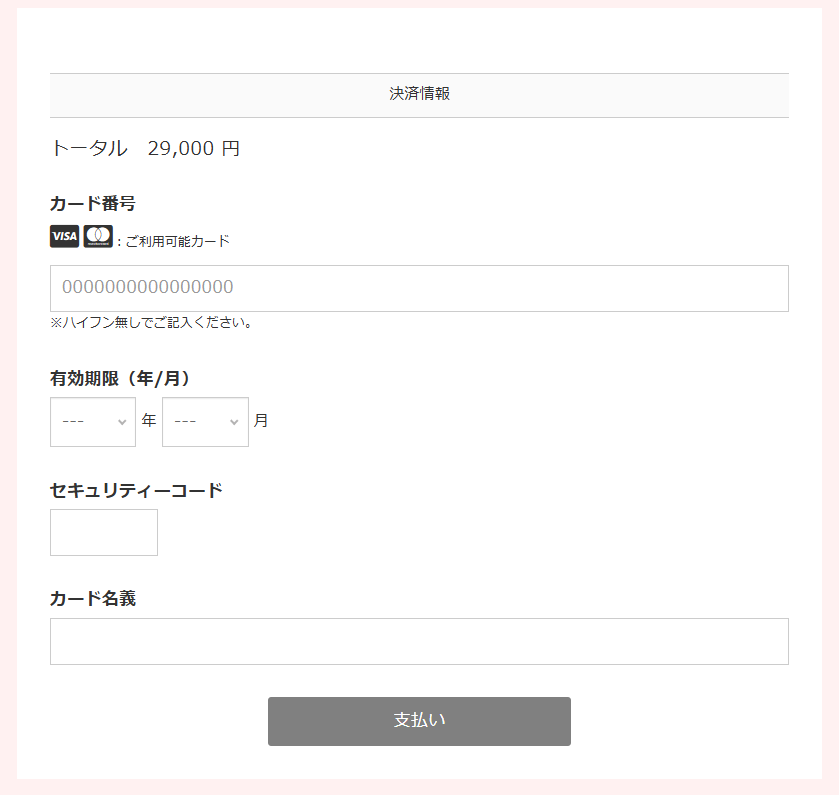Click the 年 text after year dropdown
This screenshot has height=795, width=839.
click(x=149, y=421)
